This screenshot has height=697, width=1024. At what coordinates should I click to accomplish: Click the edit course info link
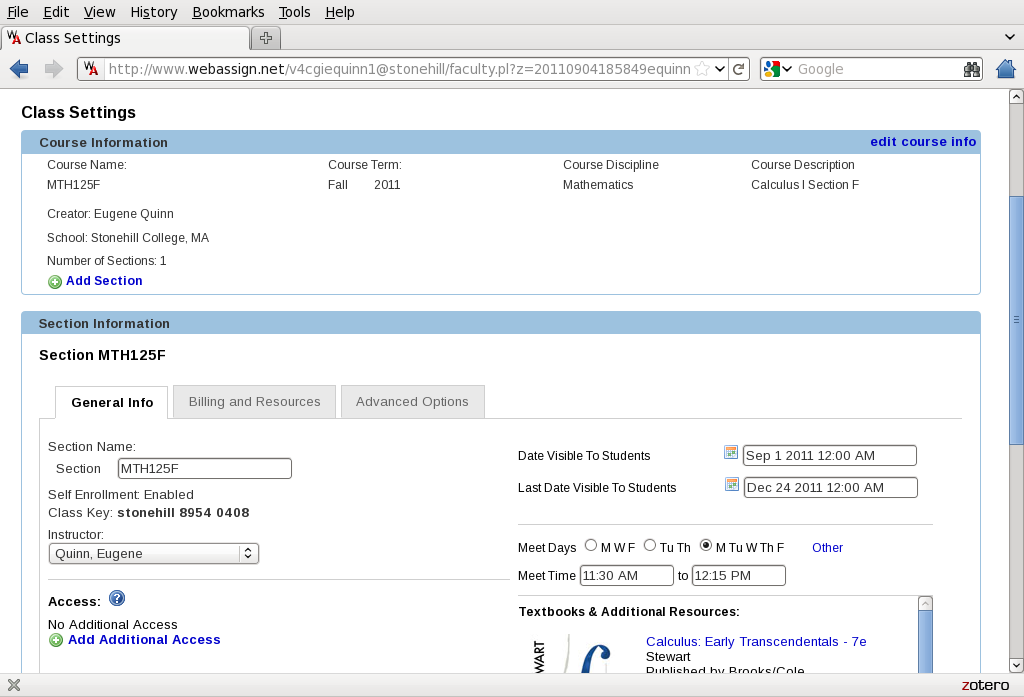click(922, 142)
